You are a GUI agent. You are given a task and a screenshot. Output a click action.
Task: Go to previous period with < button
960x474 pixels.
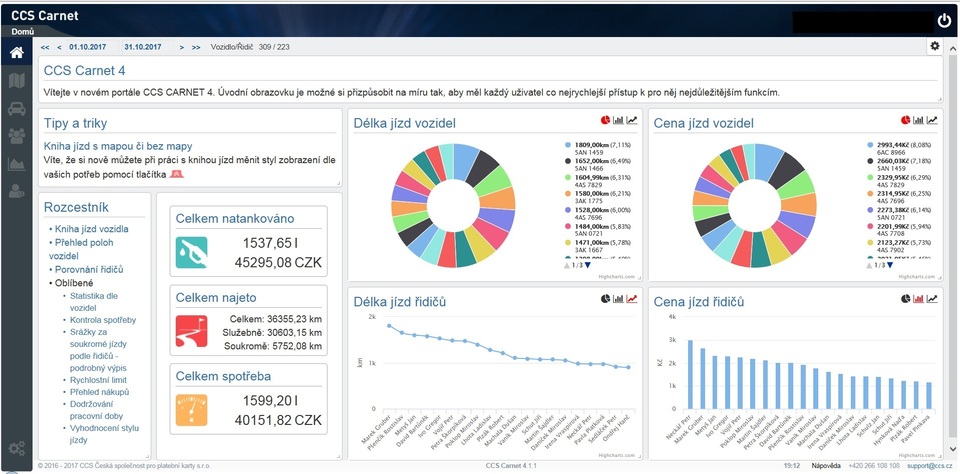pyautogui.click(x=59, y=47)
